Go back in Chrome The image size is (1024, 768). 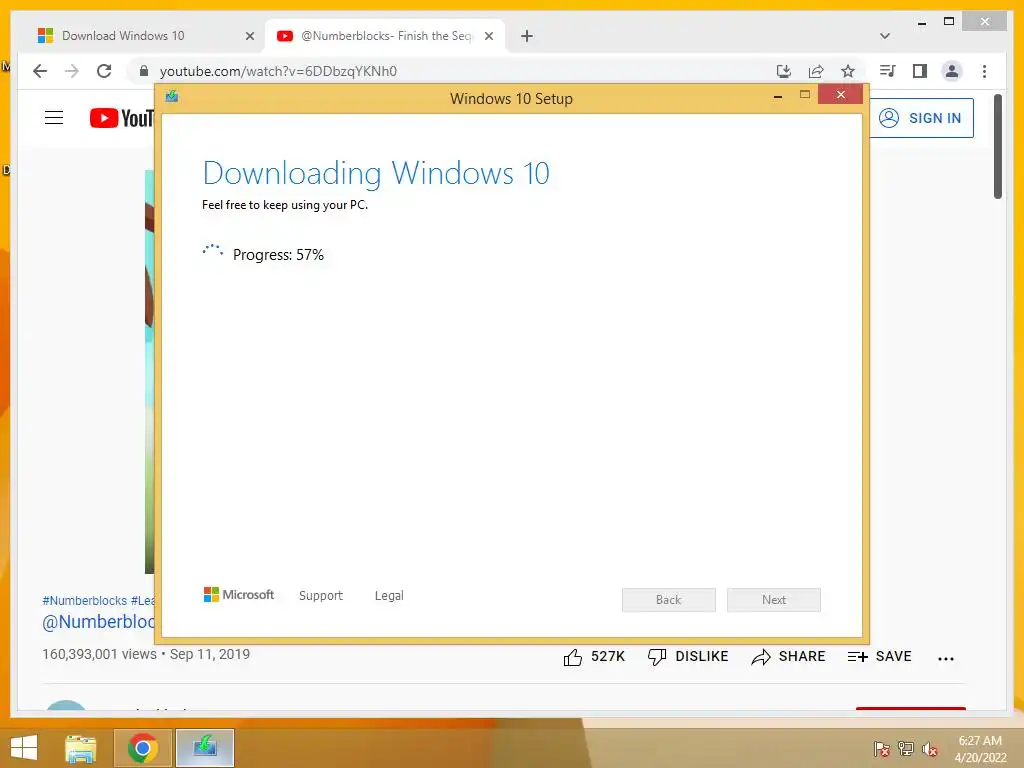click(x=40, y=71)
